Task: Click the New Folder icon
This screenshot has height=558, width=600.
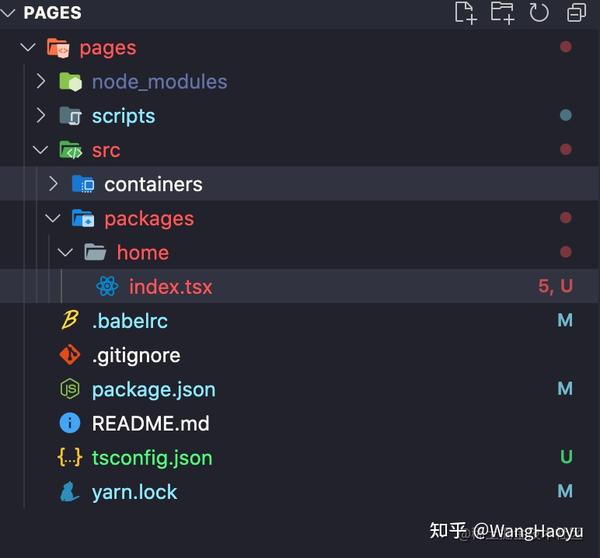Action: [502, 13]
